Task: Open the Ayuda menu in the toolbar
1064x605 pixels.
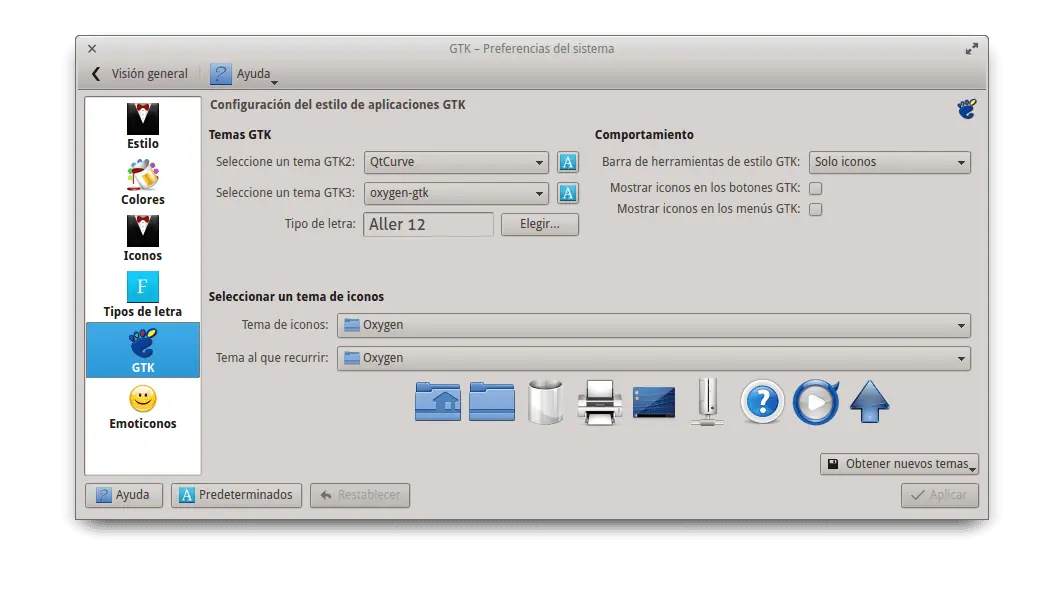Action: (244, 74)
